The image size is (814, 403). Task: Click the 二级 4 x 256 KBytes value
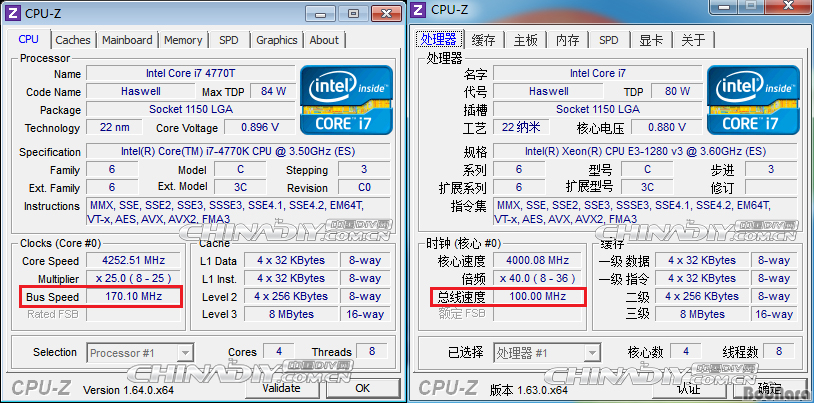point(702,297)
